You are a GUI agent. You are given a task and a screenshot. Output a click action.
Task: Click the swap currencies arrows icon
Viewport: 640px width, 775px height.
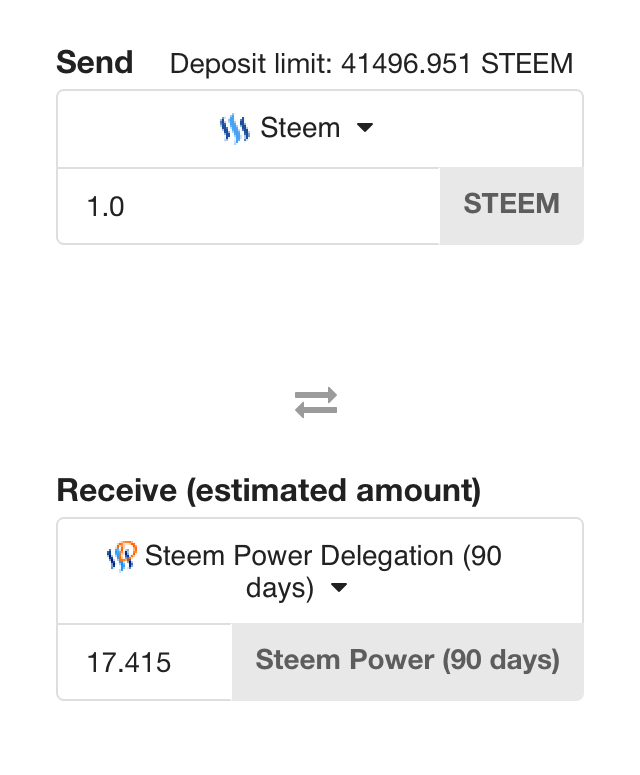pyautogui.click(x=316, y=403)
